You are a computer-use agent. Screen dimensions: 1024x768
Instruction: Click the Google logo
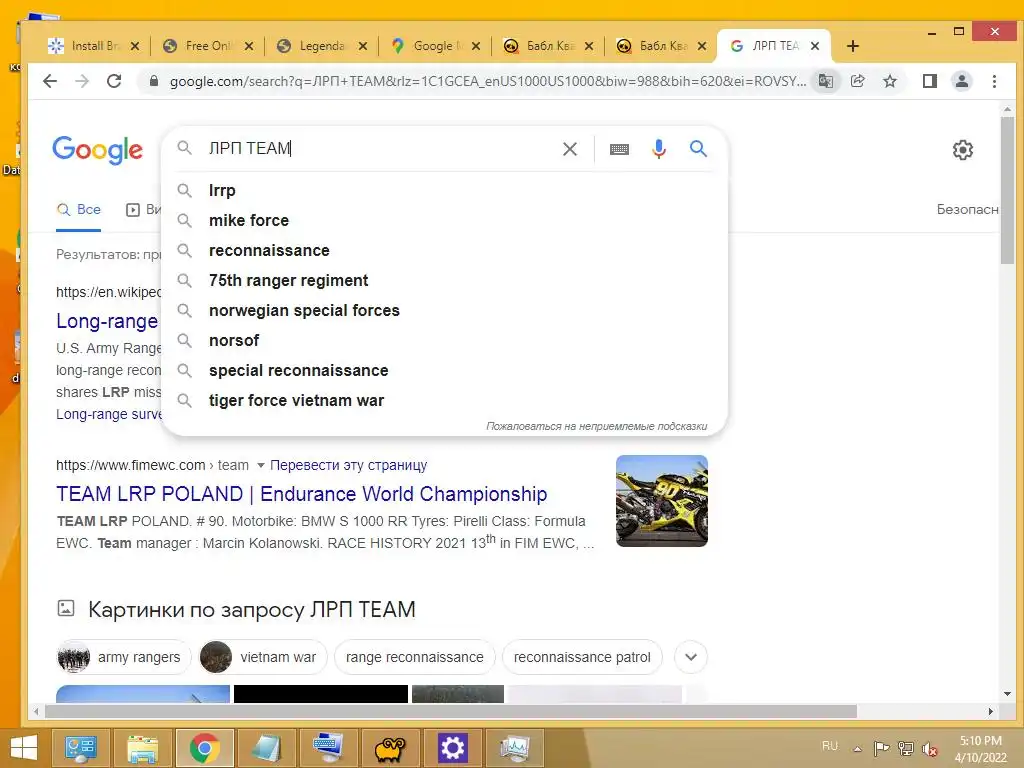pyautogui.click(x=97, y=150)
